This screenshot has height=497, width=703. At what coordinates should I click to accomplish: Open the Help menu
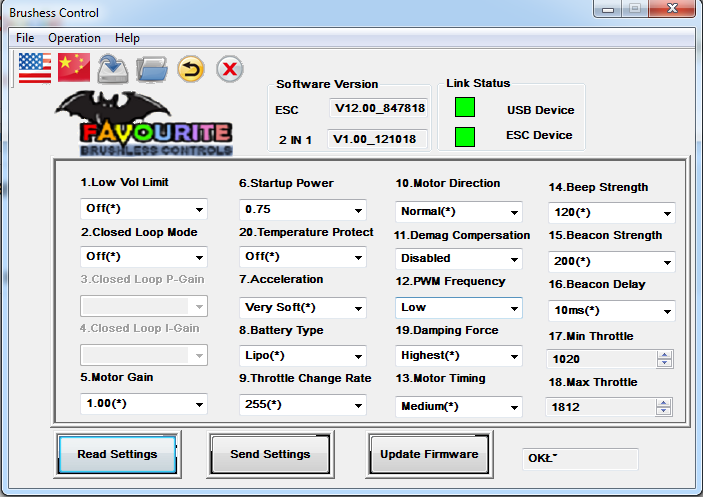pyautogui.click(x=127, y=38)
